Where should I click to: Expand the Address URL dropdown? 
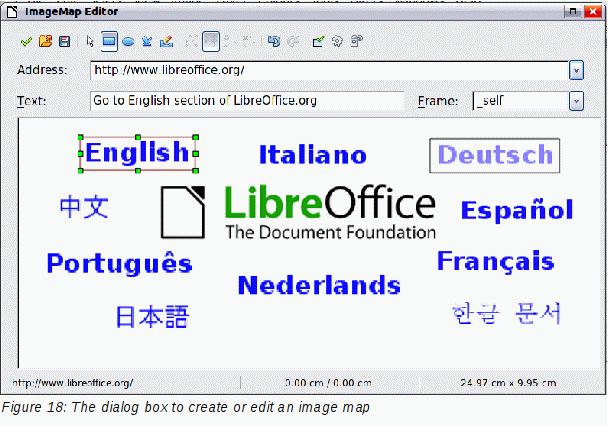(576, 71)
